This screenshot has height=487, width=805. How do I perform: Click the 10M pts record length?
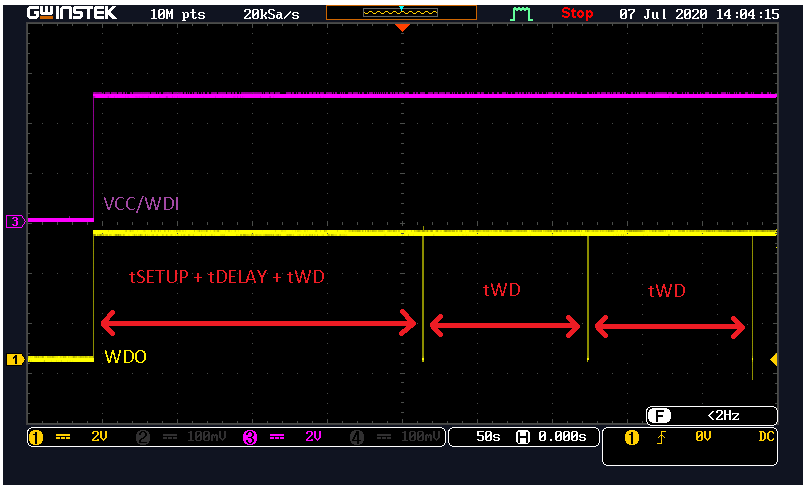(x=178, y=14)
